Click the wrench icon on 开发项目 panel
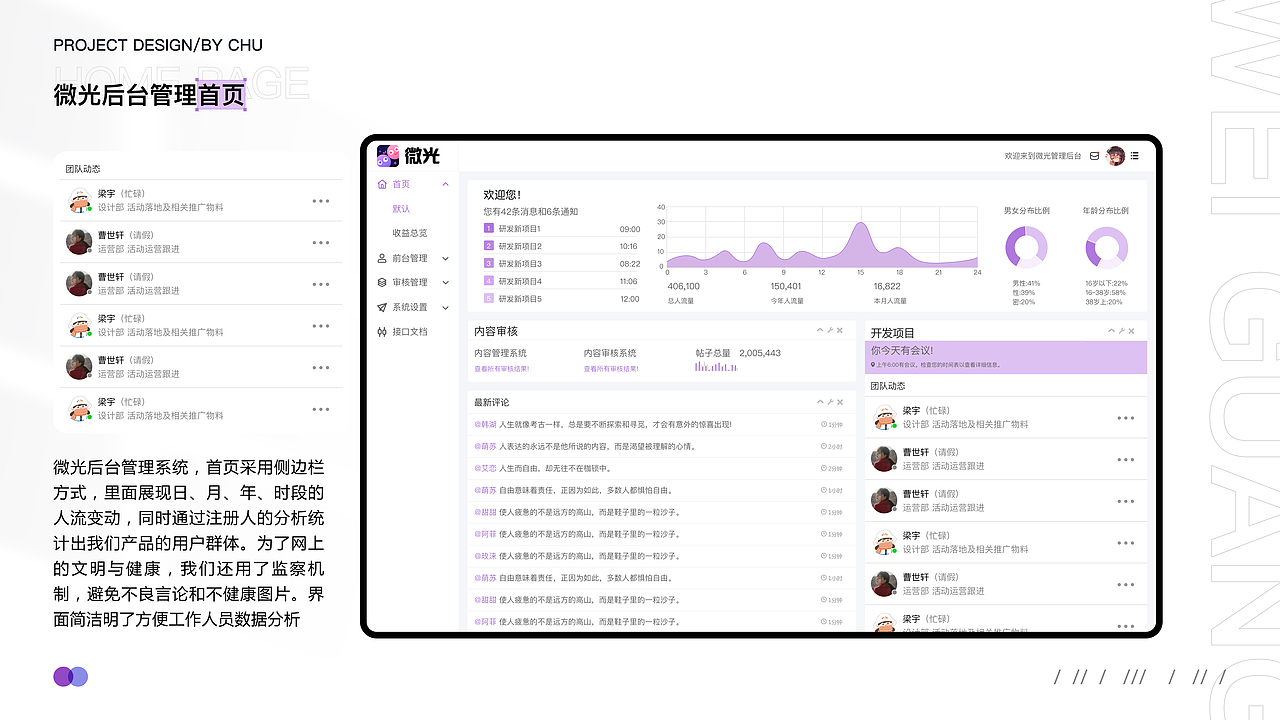Screen dimensions: 1280x720 tap(1122, 331)
